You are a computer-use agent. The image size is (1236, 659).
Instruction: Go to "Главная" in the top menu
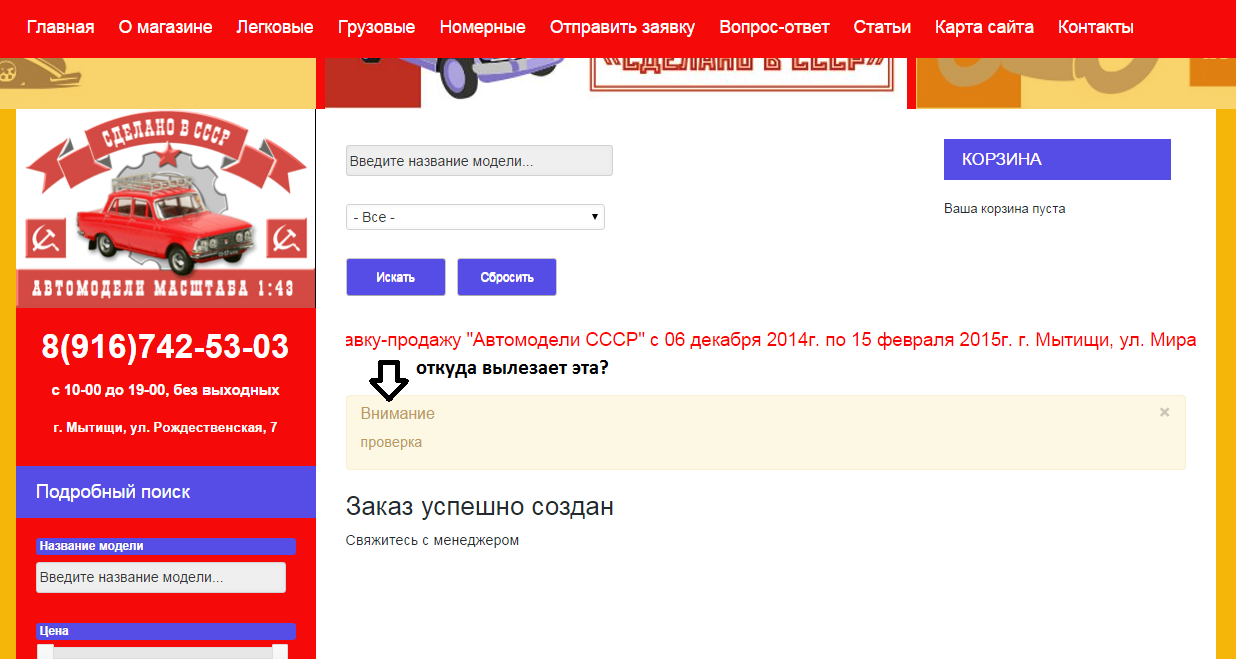[60, 27]
